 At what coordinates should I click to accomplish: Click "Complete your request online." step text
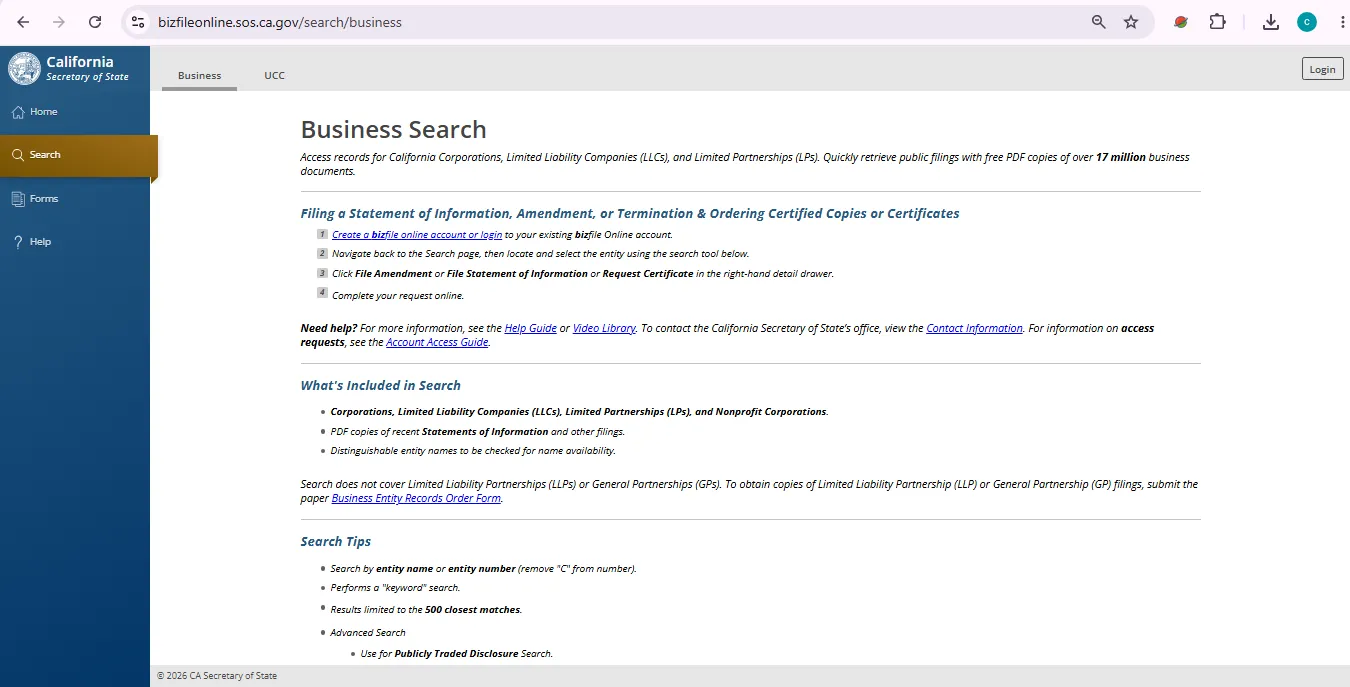[x=398, y=295]
